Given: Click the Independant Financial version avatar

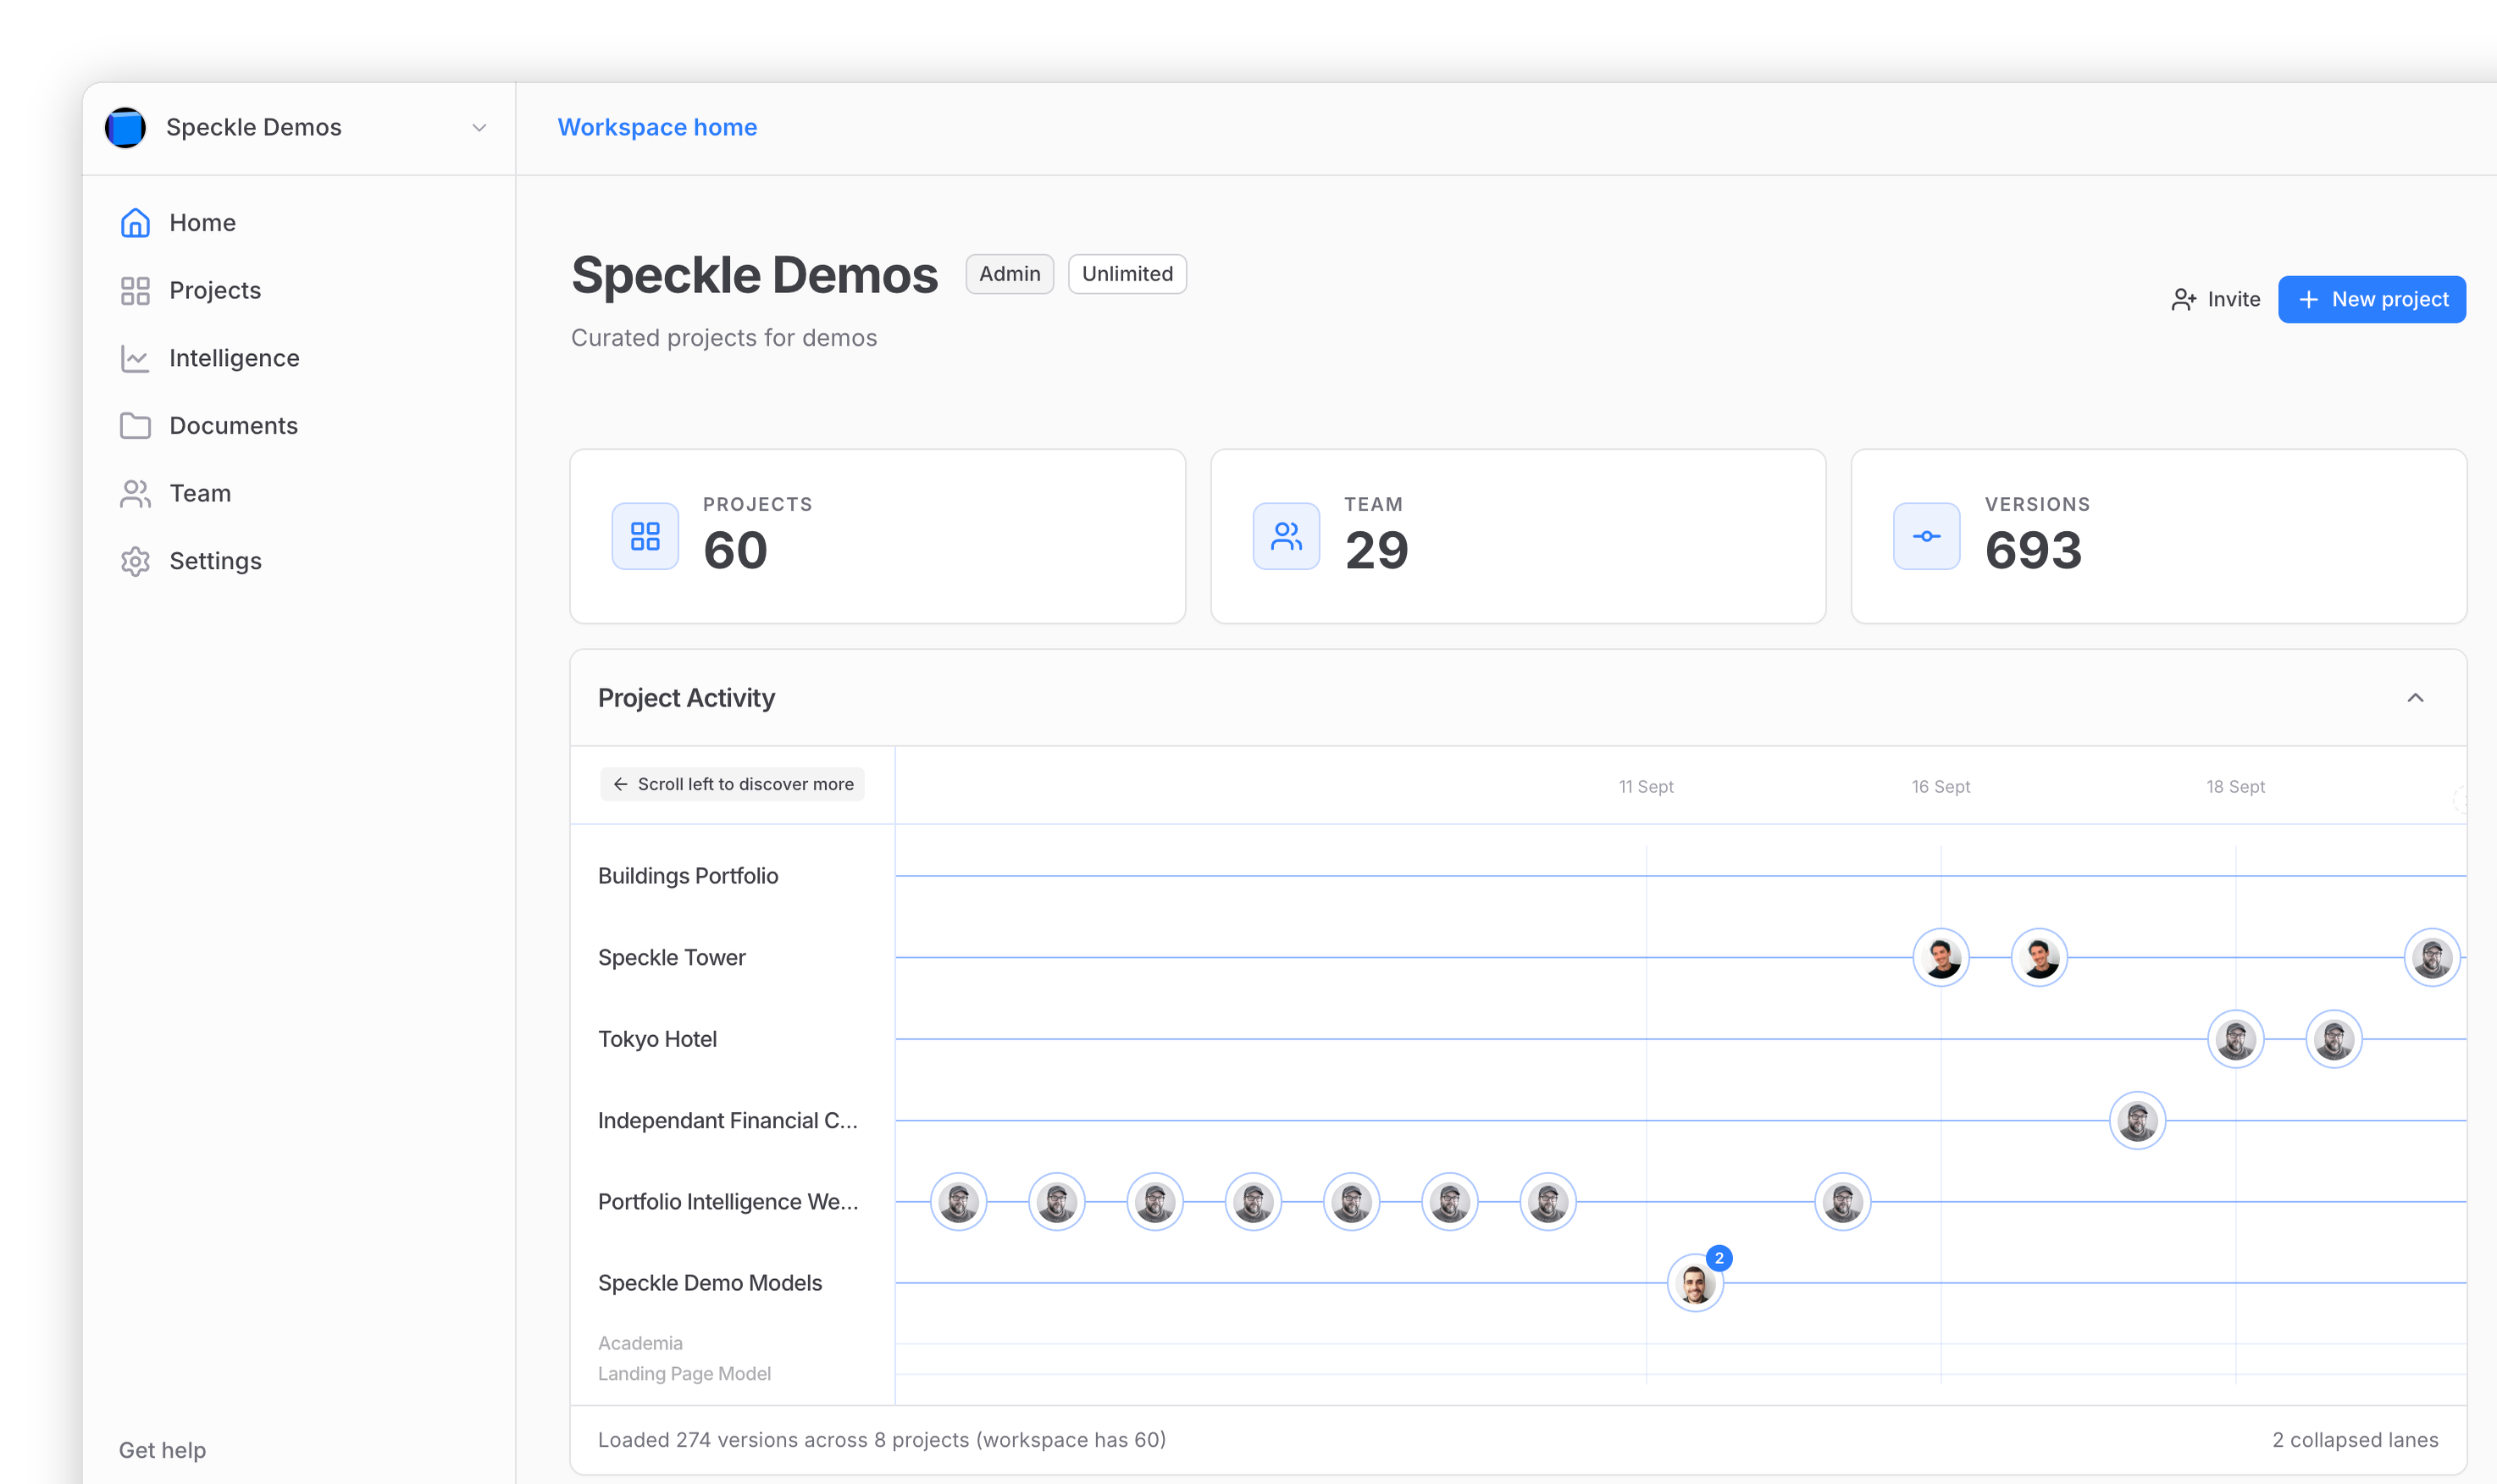Looking at the screenshot, I should [x=2137, y=1121].
